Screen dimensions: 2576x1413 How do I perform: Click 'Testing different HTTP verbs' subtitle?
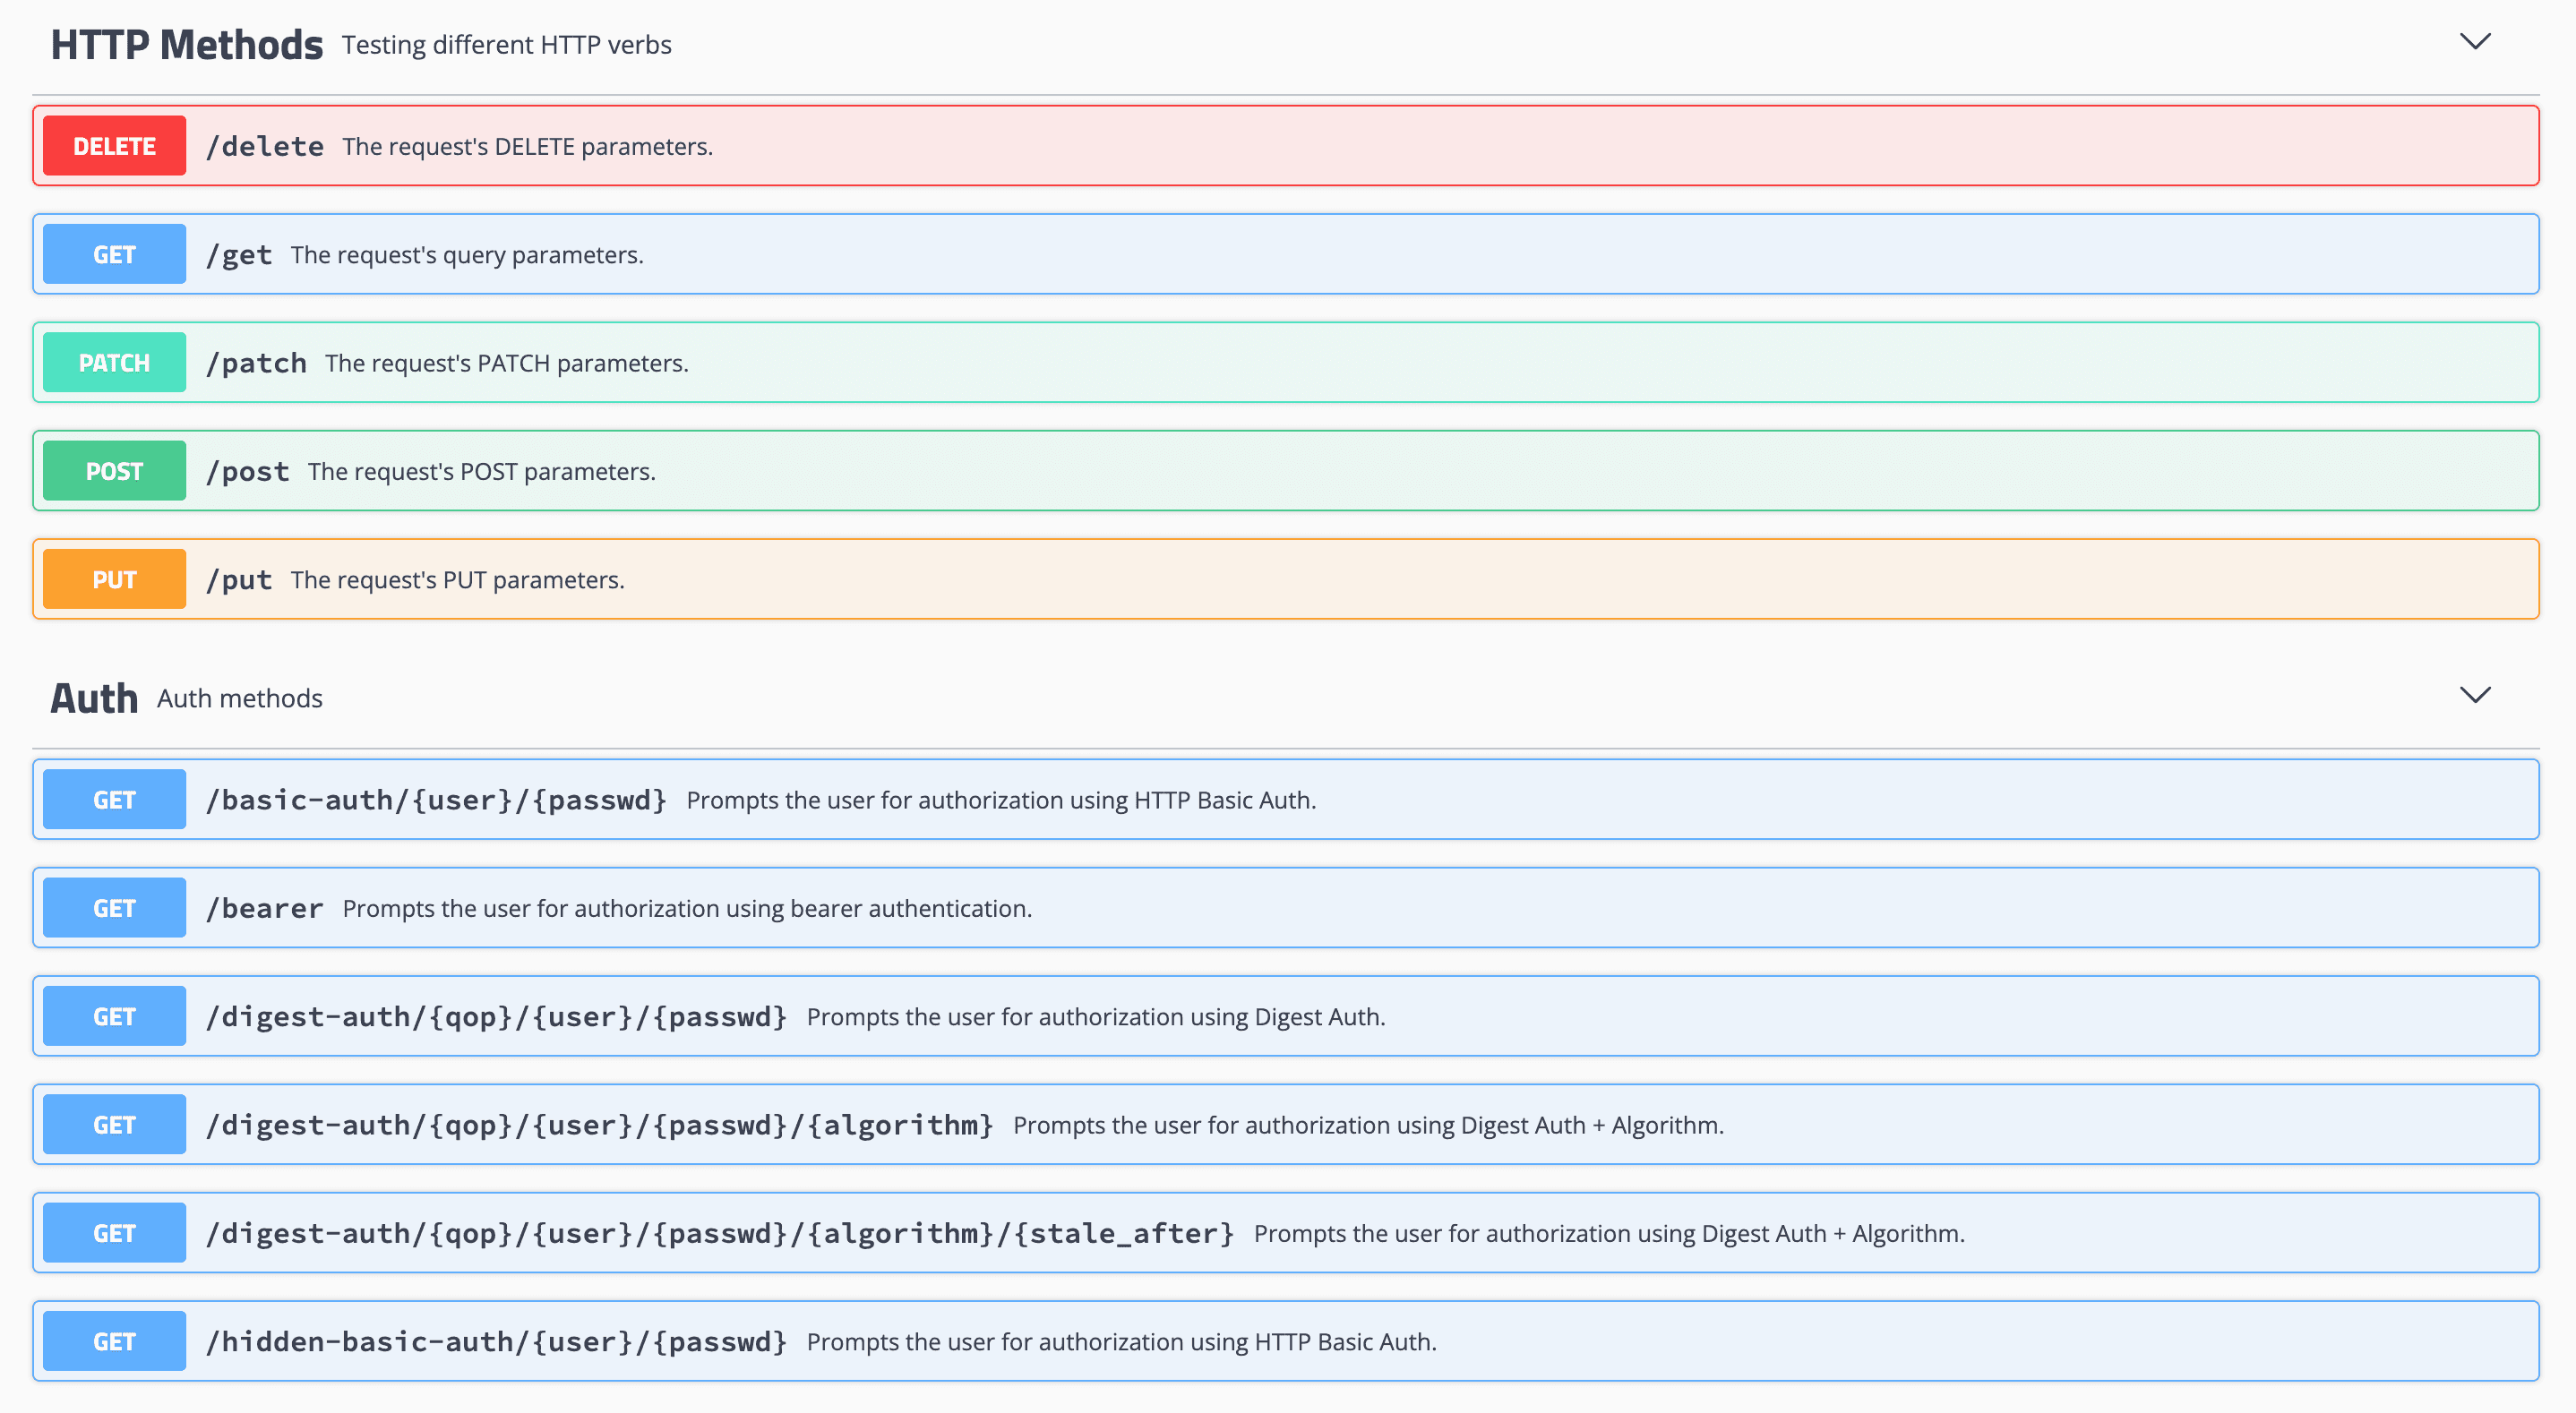tap(507, 45)
